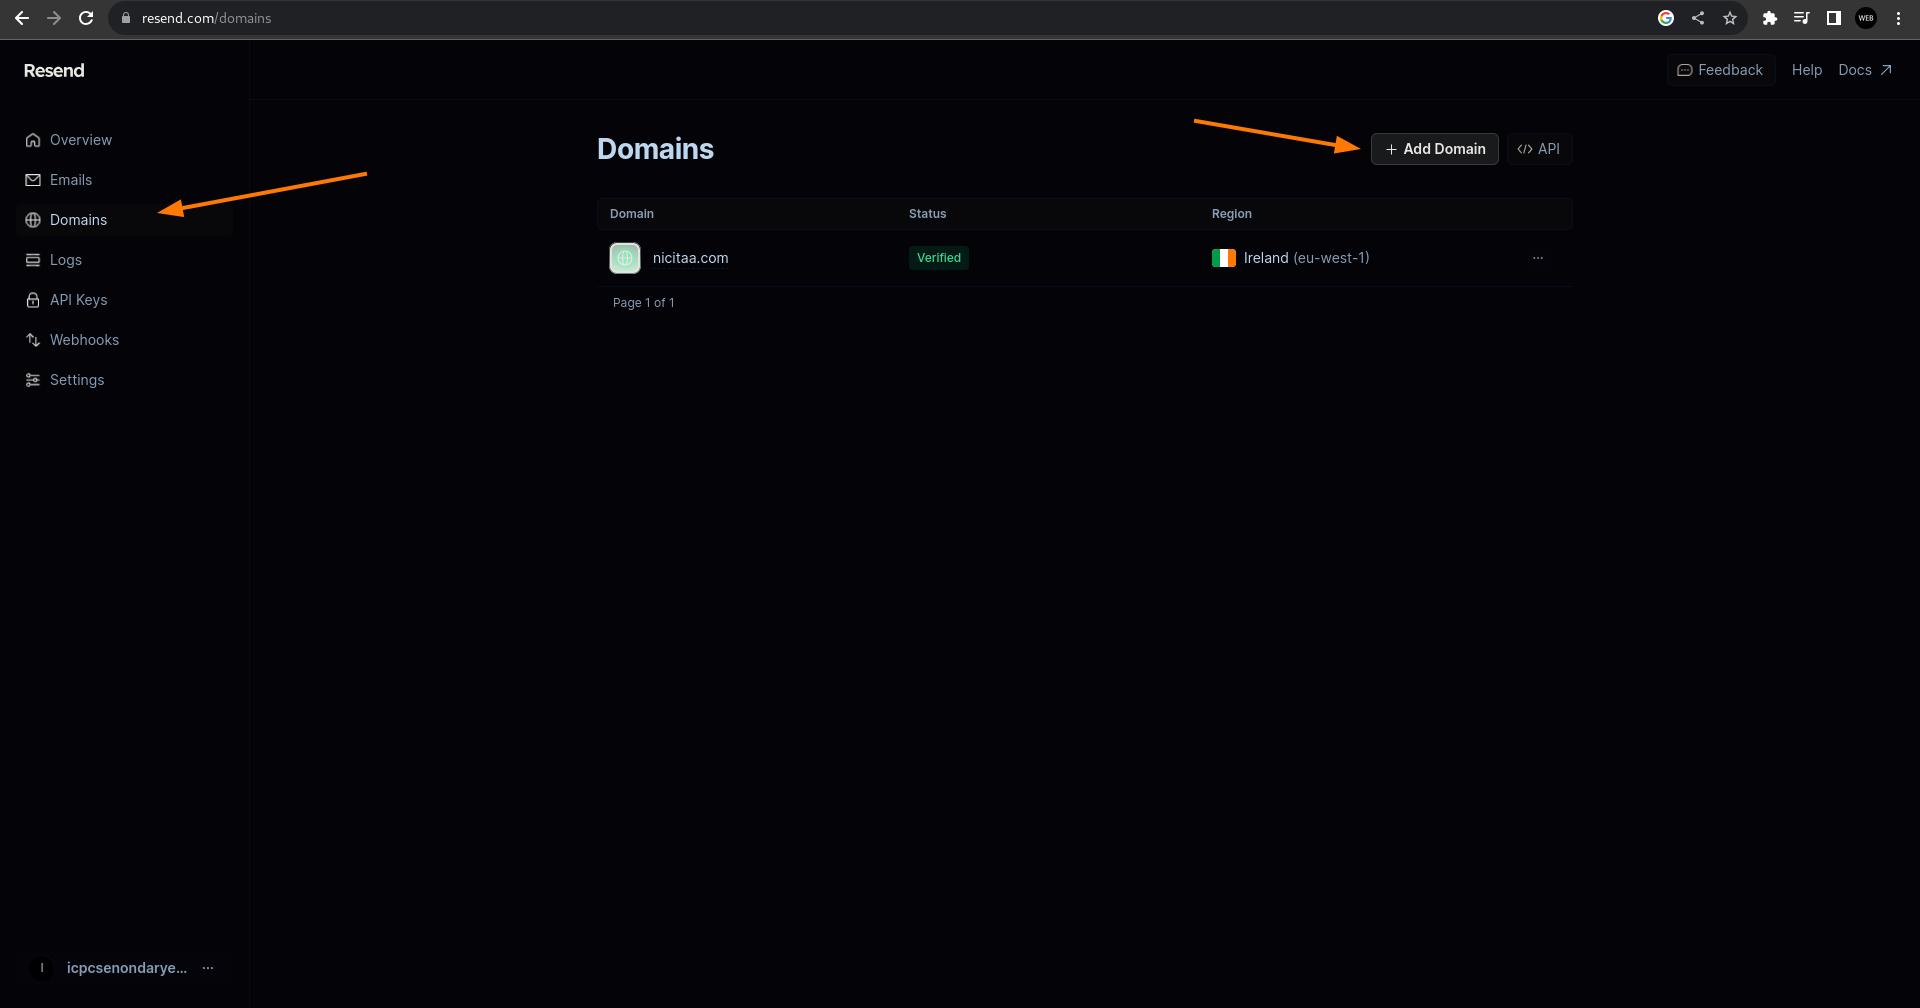Open Logs from the sidebar

pos(66,260)
